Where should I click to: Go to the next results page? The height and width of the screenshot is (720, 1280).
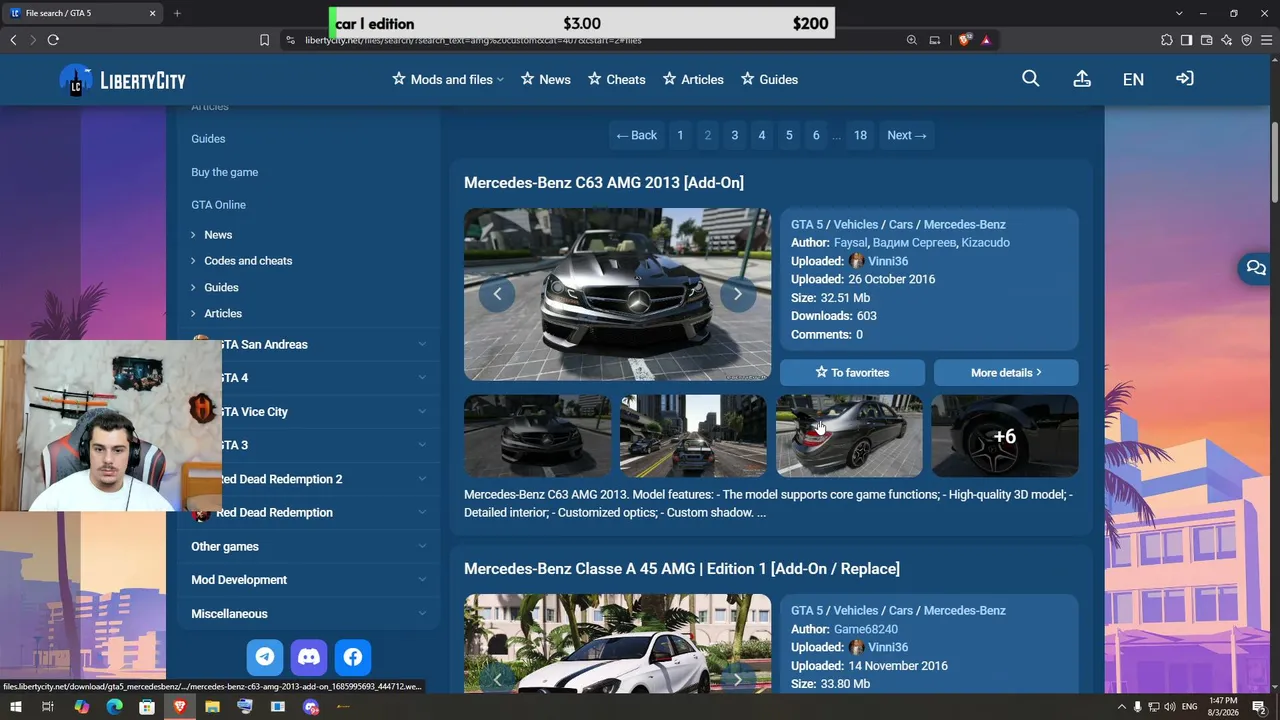(907, 135)
